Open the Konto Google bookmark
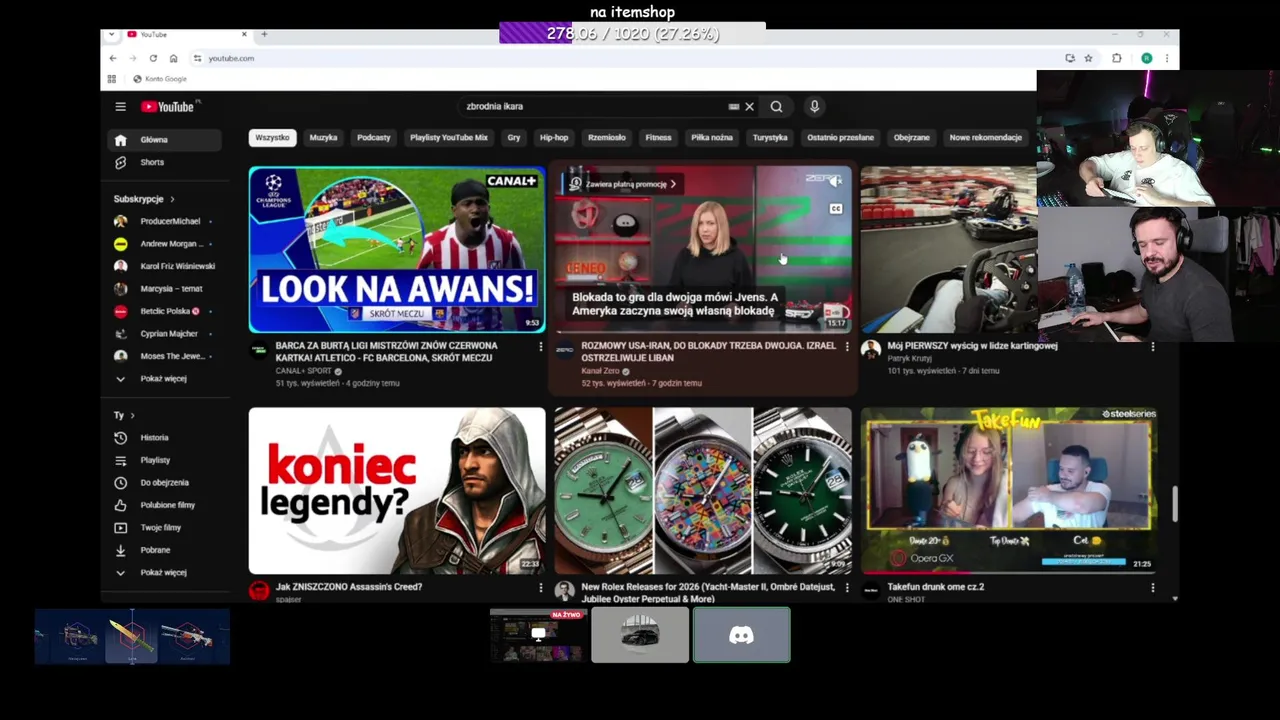This screenshot has width=1280, height=720. click(x=160, y=79)
